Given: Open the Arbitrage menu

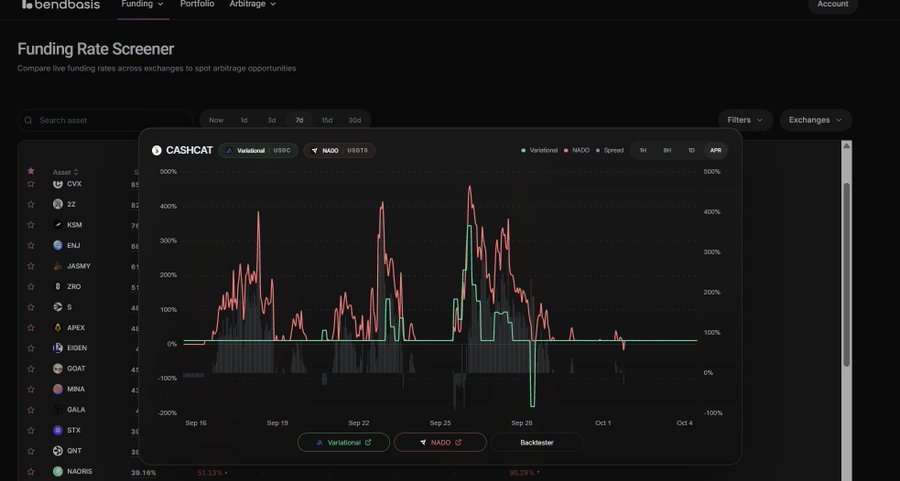Looking at the screenshot, I should point(253,4).
